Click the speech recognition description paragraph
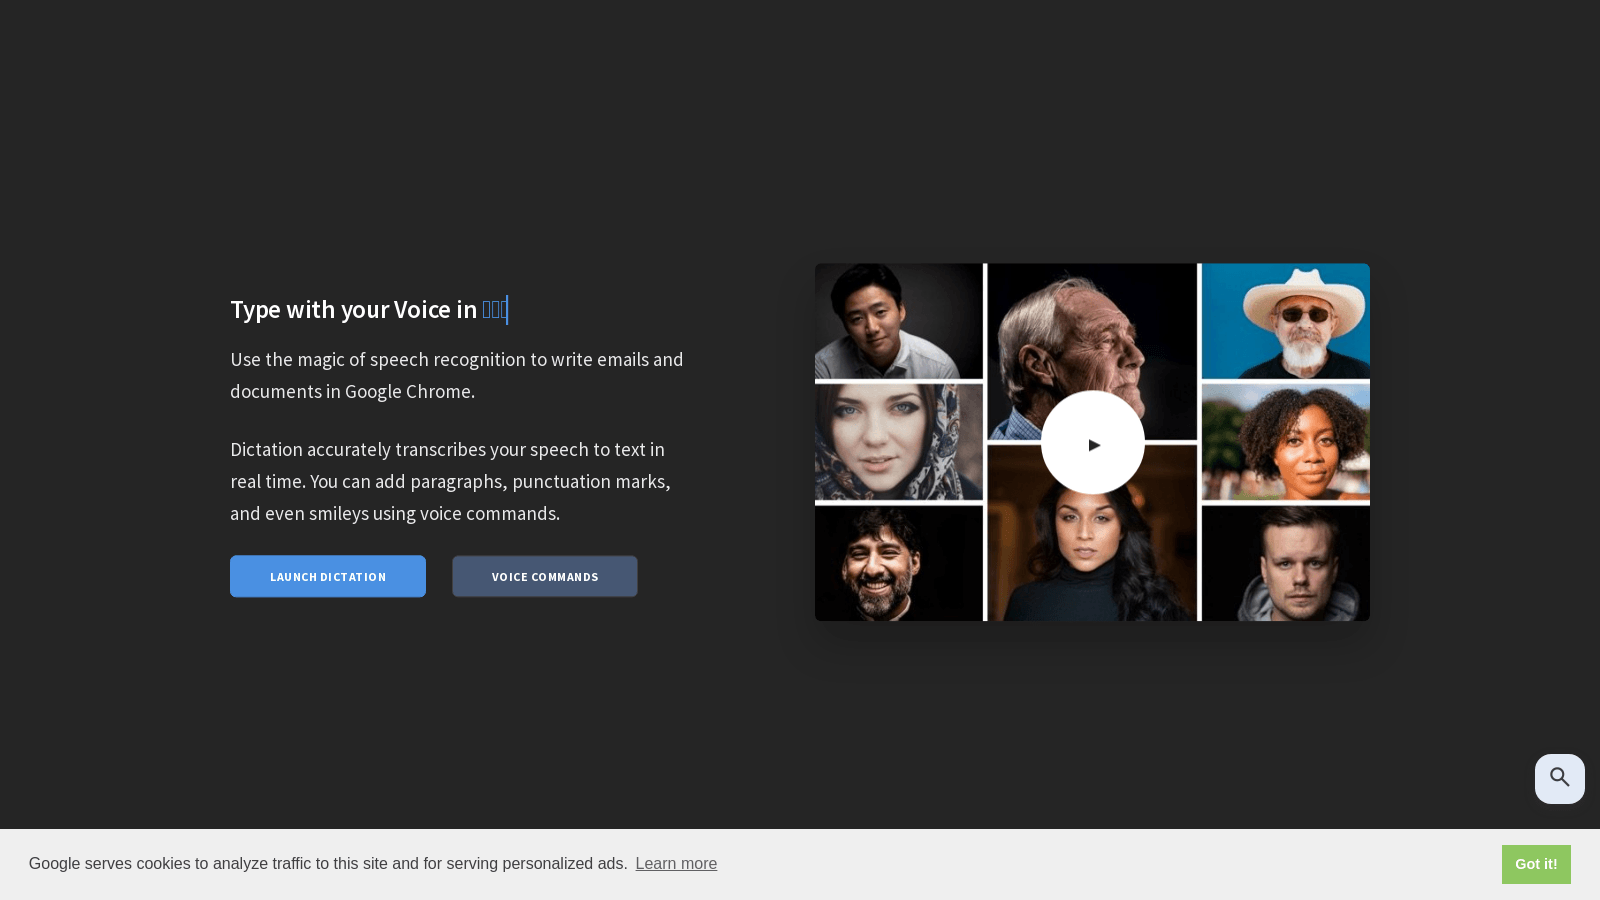 pos(456,375)
